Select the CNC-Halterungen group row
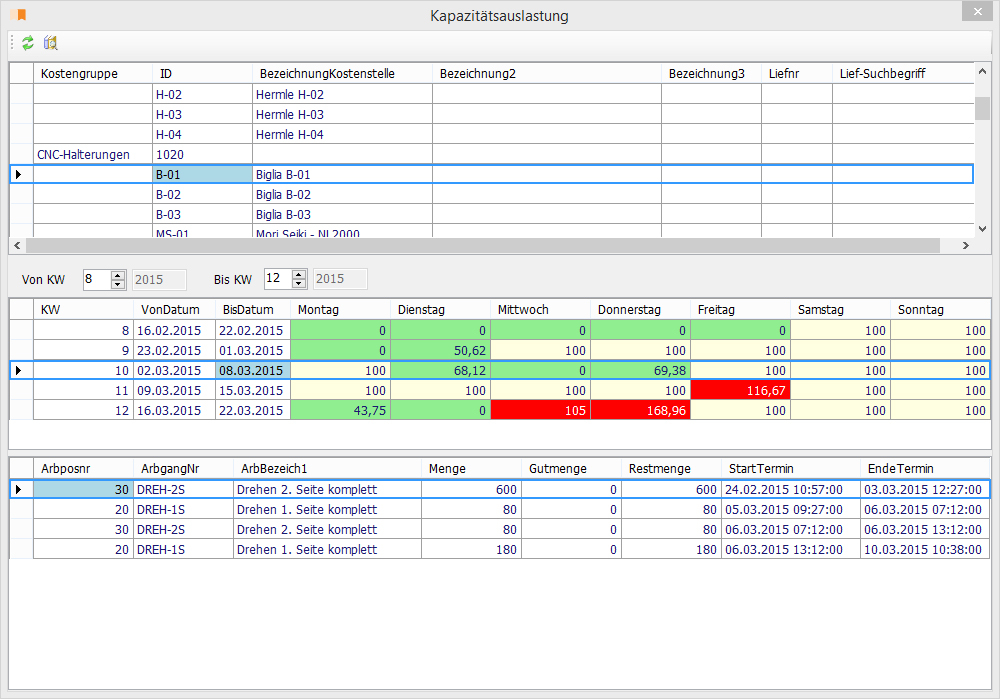The image size is (1000, 699). pyautogui.click(x=83, y=154)
